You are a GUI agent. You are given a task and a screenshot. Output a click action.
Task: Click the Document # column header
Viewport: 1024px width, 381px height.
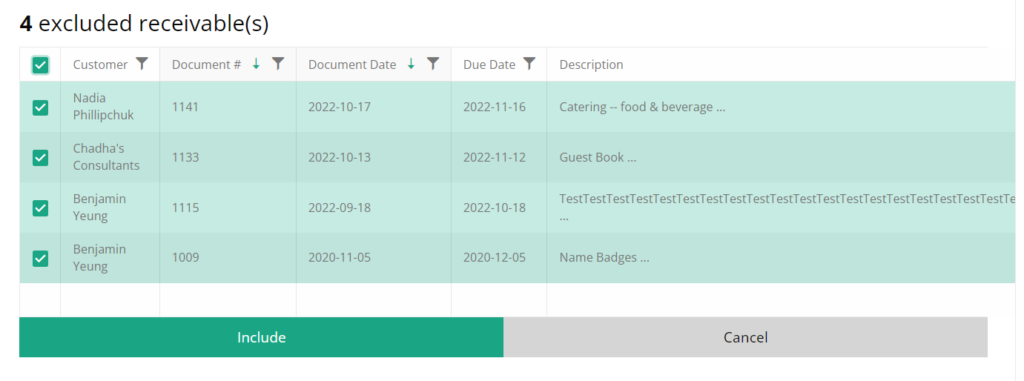coord(206,65)
